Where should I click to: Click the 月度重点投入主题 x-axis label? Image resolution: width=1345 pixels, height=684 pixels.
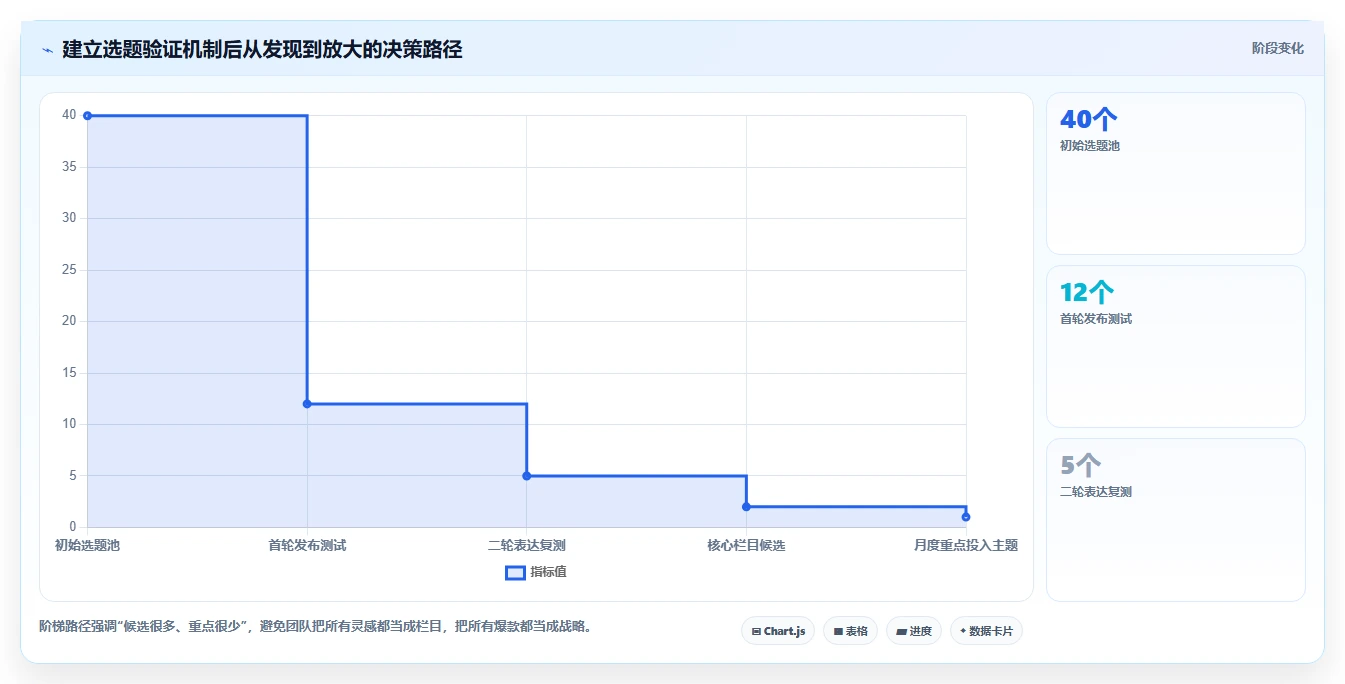[966, 546]
